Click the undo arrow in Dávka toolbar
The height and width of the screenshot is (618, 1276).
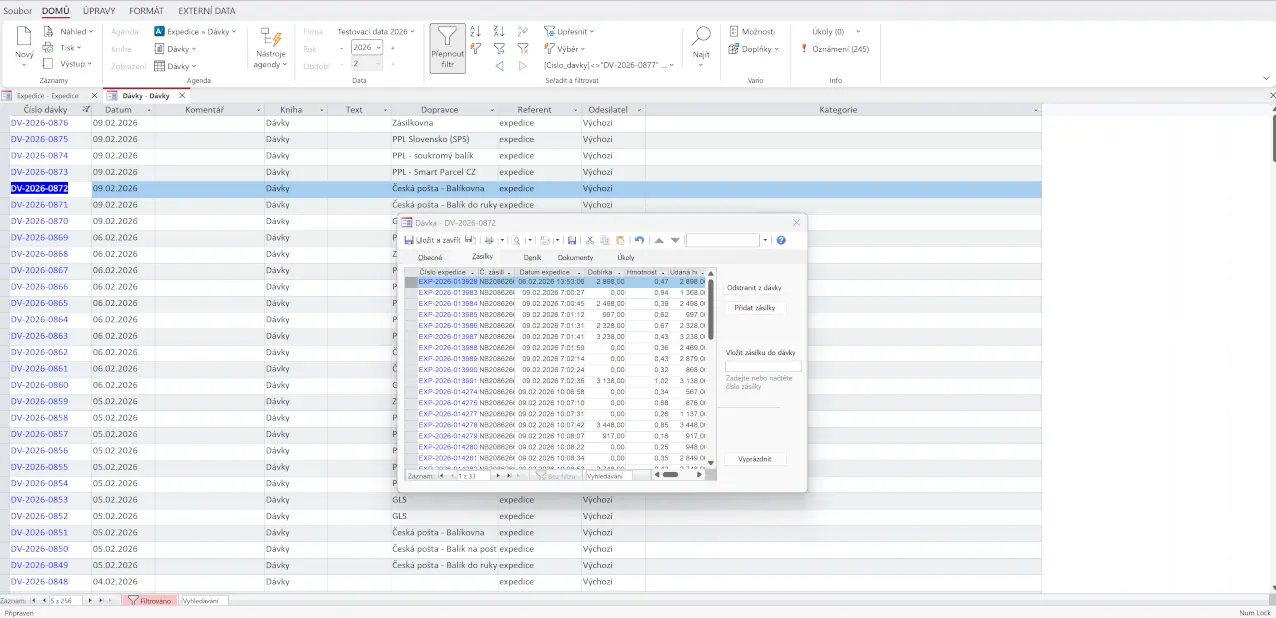point(639,240)
